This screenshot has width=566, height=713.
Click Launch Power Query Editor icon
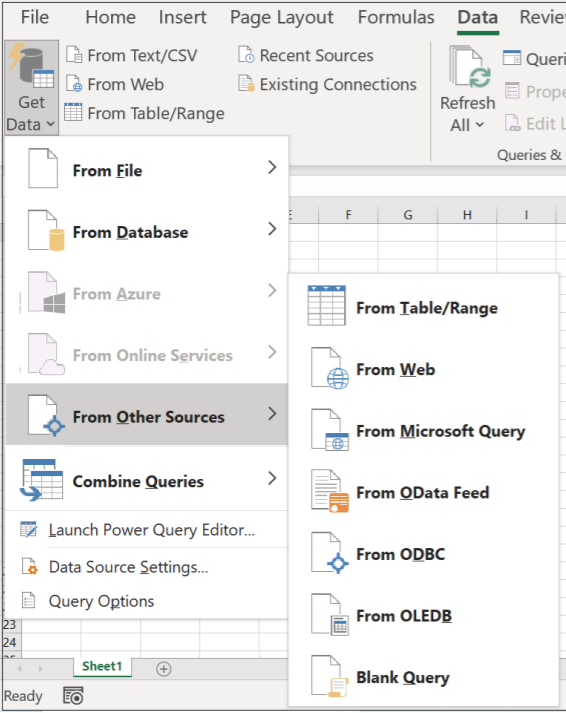(29, 530)
